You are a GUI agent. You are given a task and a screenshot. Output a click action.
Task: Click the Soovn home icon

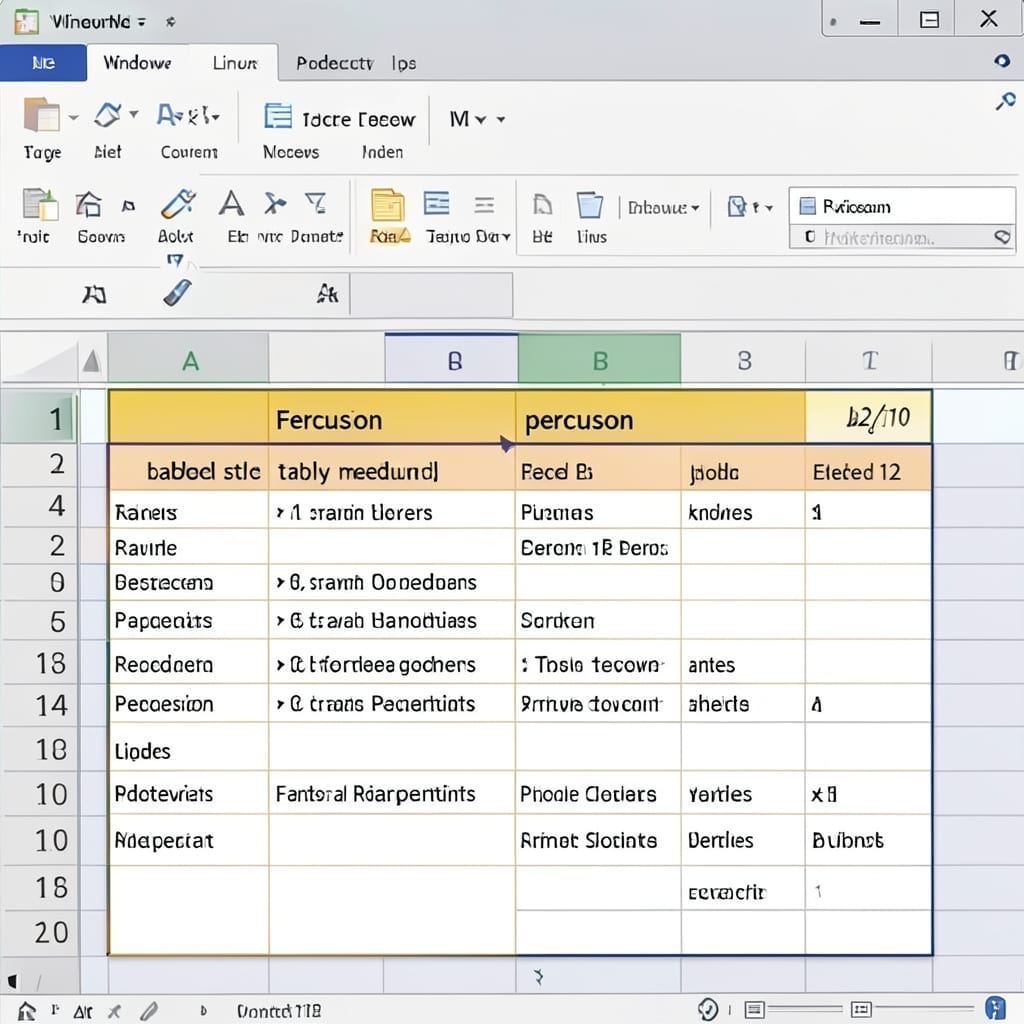[88, 204]
